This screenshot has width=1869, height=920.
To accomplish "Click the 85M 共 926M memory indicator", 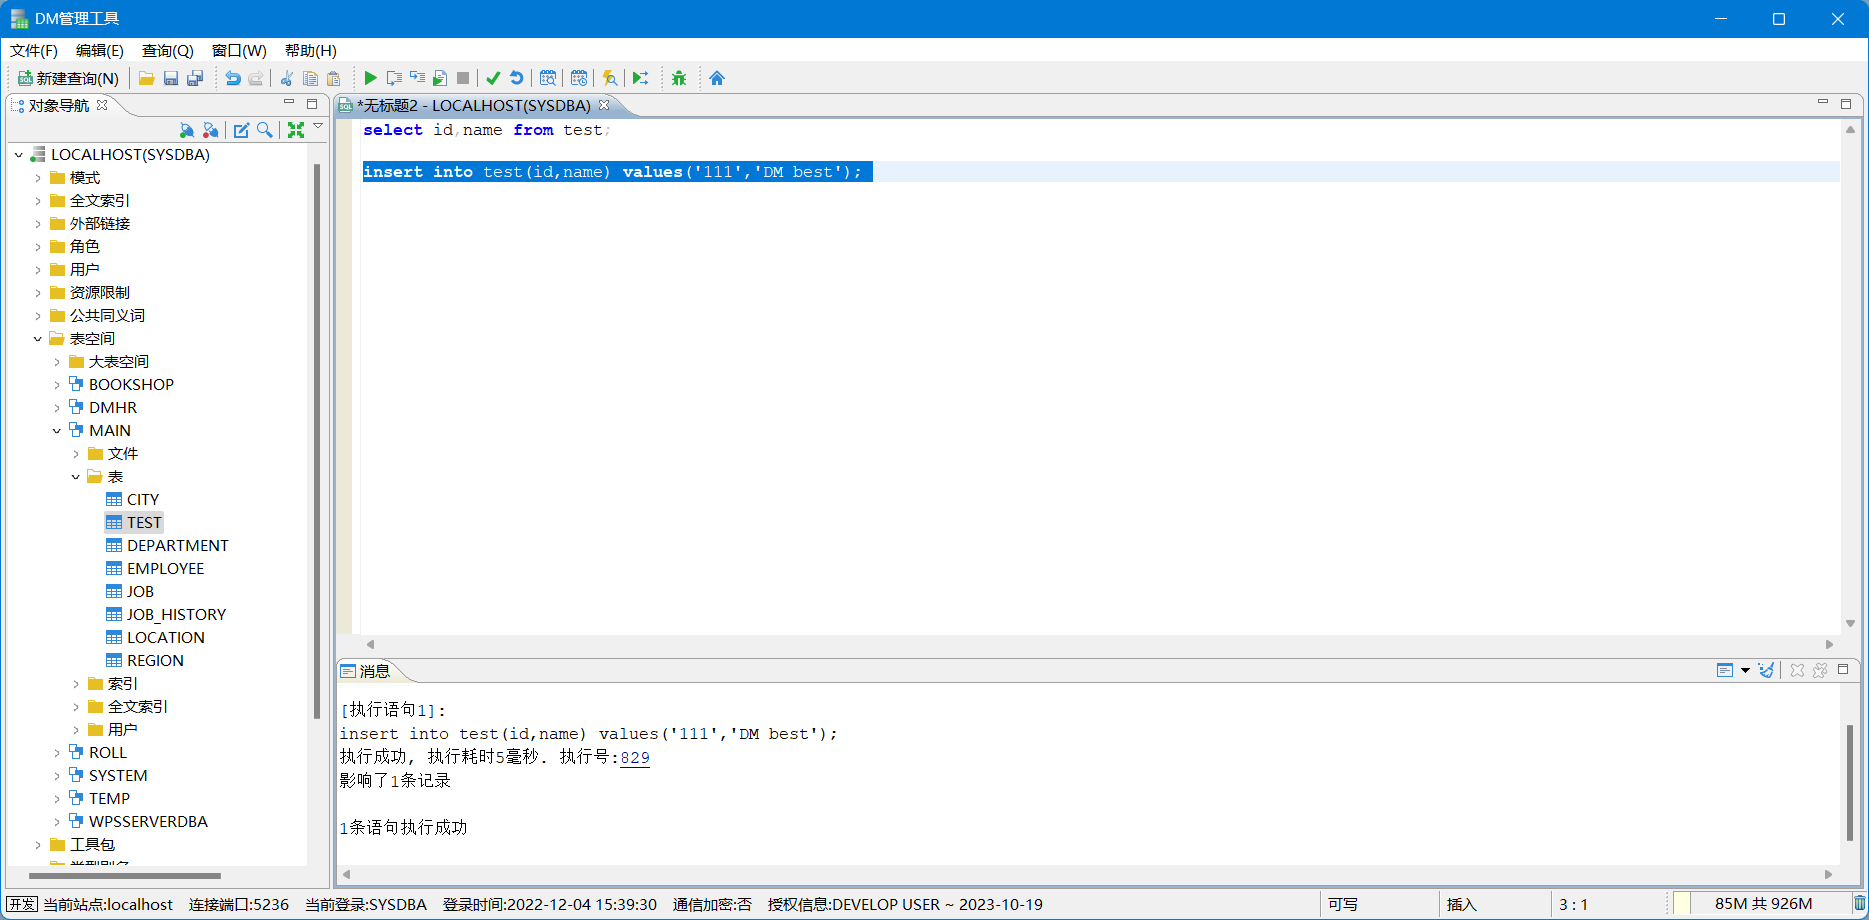I will [1763, 904].
